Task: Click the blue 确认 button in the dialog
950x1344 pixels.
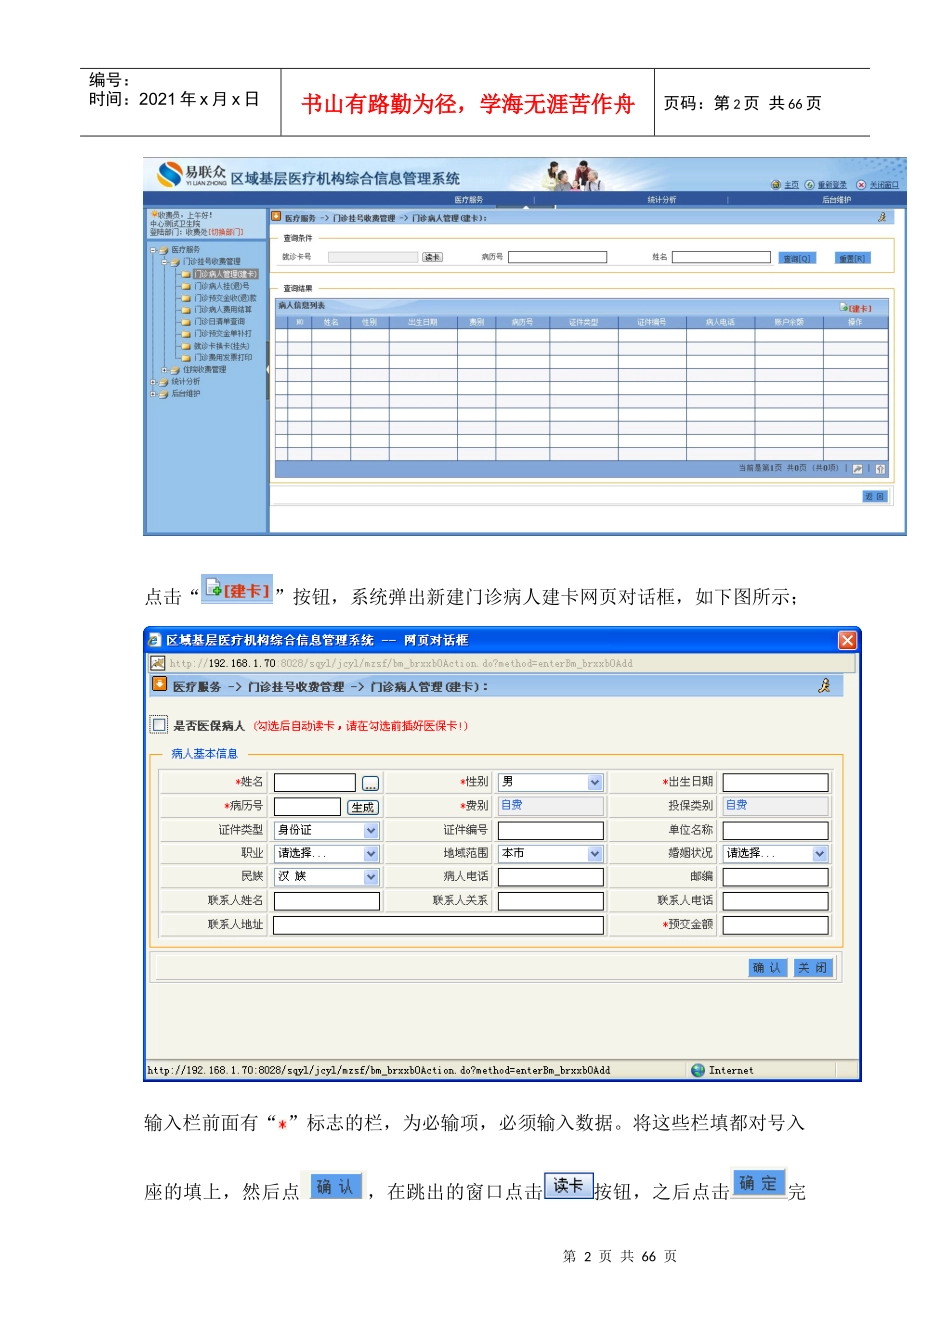Action: click(768, 968)
